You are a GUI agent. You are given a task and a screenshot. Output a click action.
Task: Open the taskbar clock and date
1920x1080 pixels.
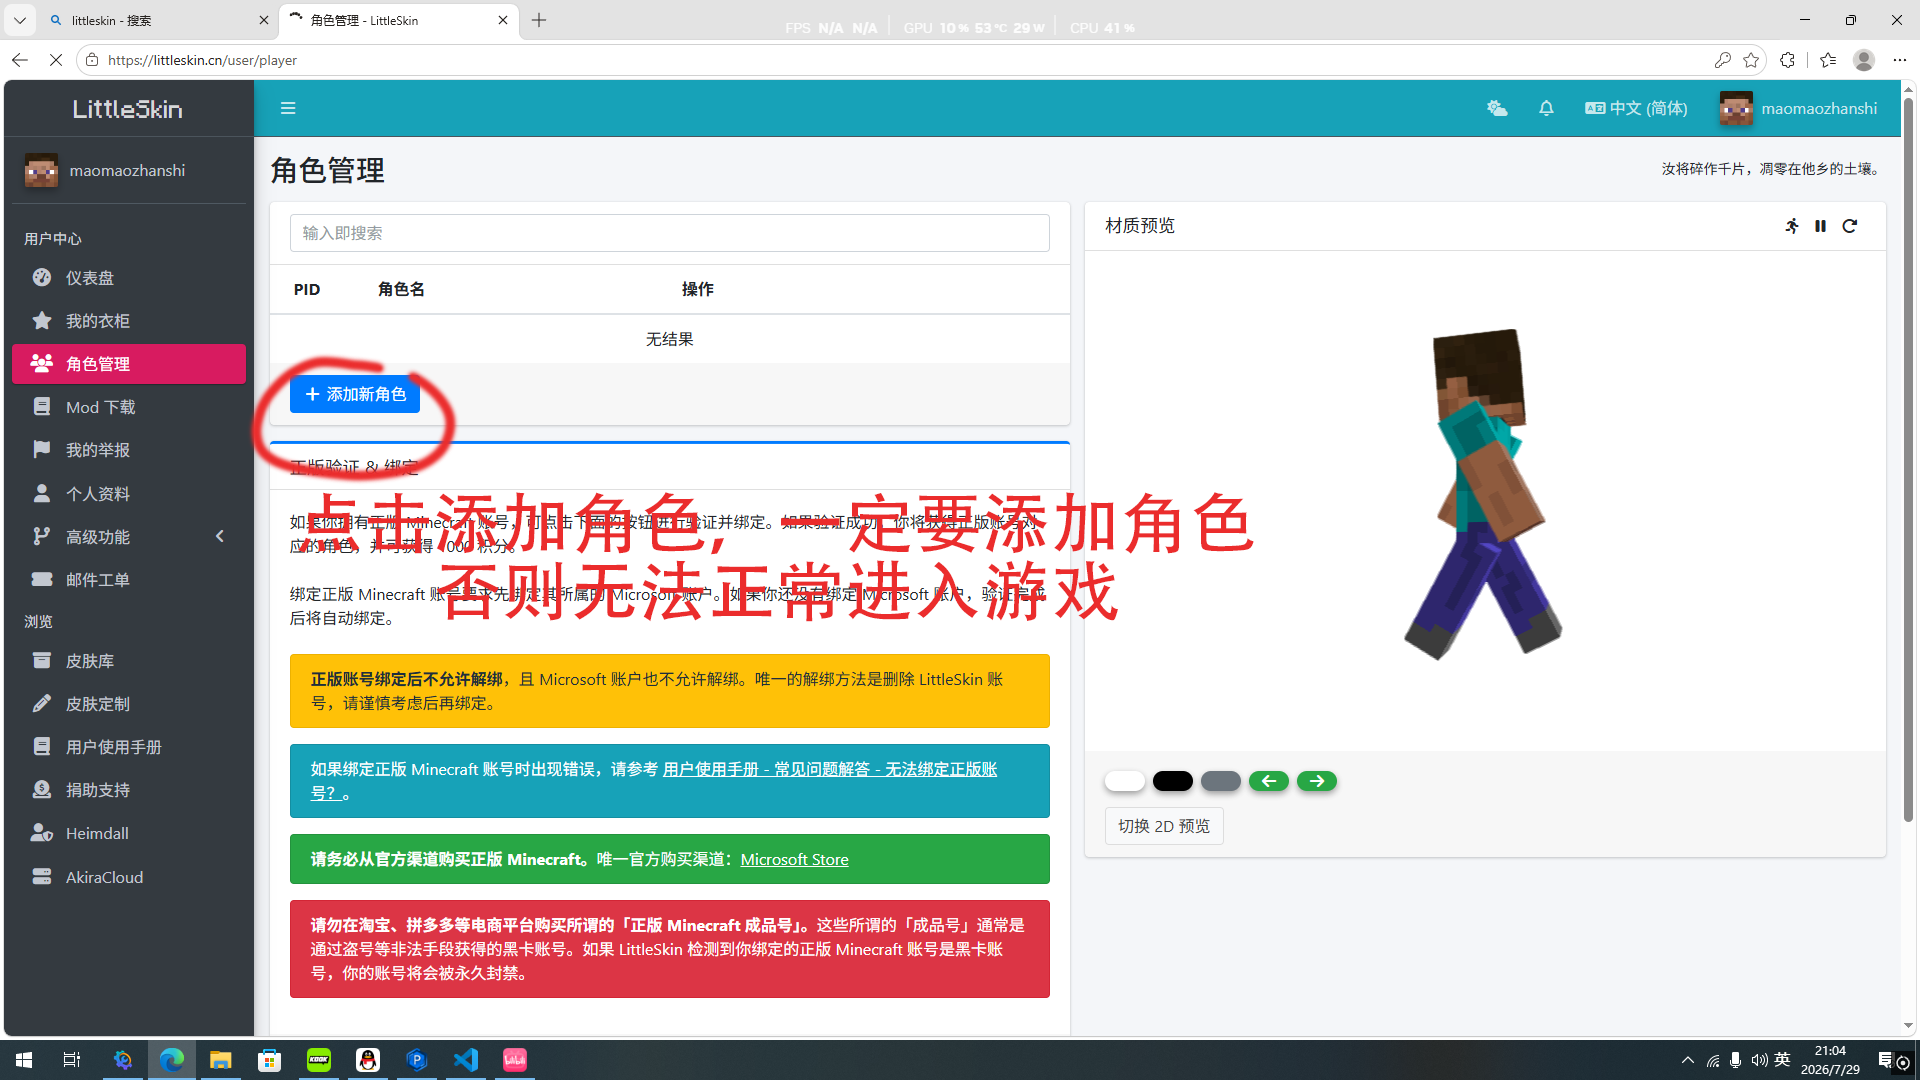tap(1830, 1060)
